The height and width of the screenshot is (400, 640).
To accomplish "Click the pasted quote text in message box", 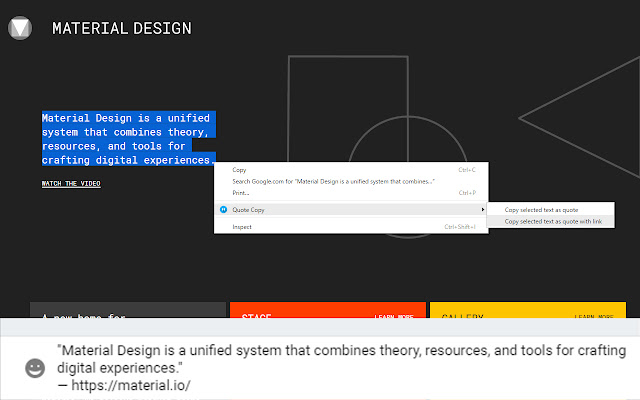I will pyautogui.click(x=342, y=359).
